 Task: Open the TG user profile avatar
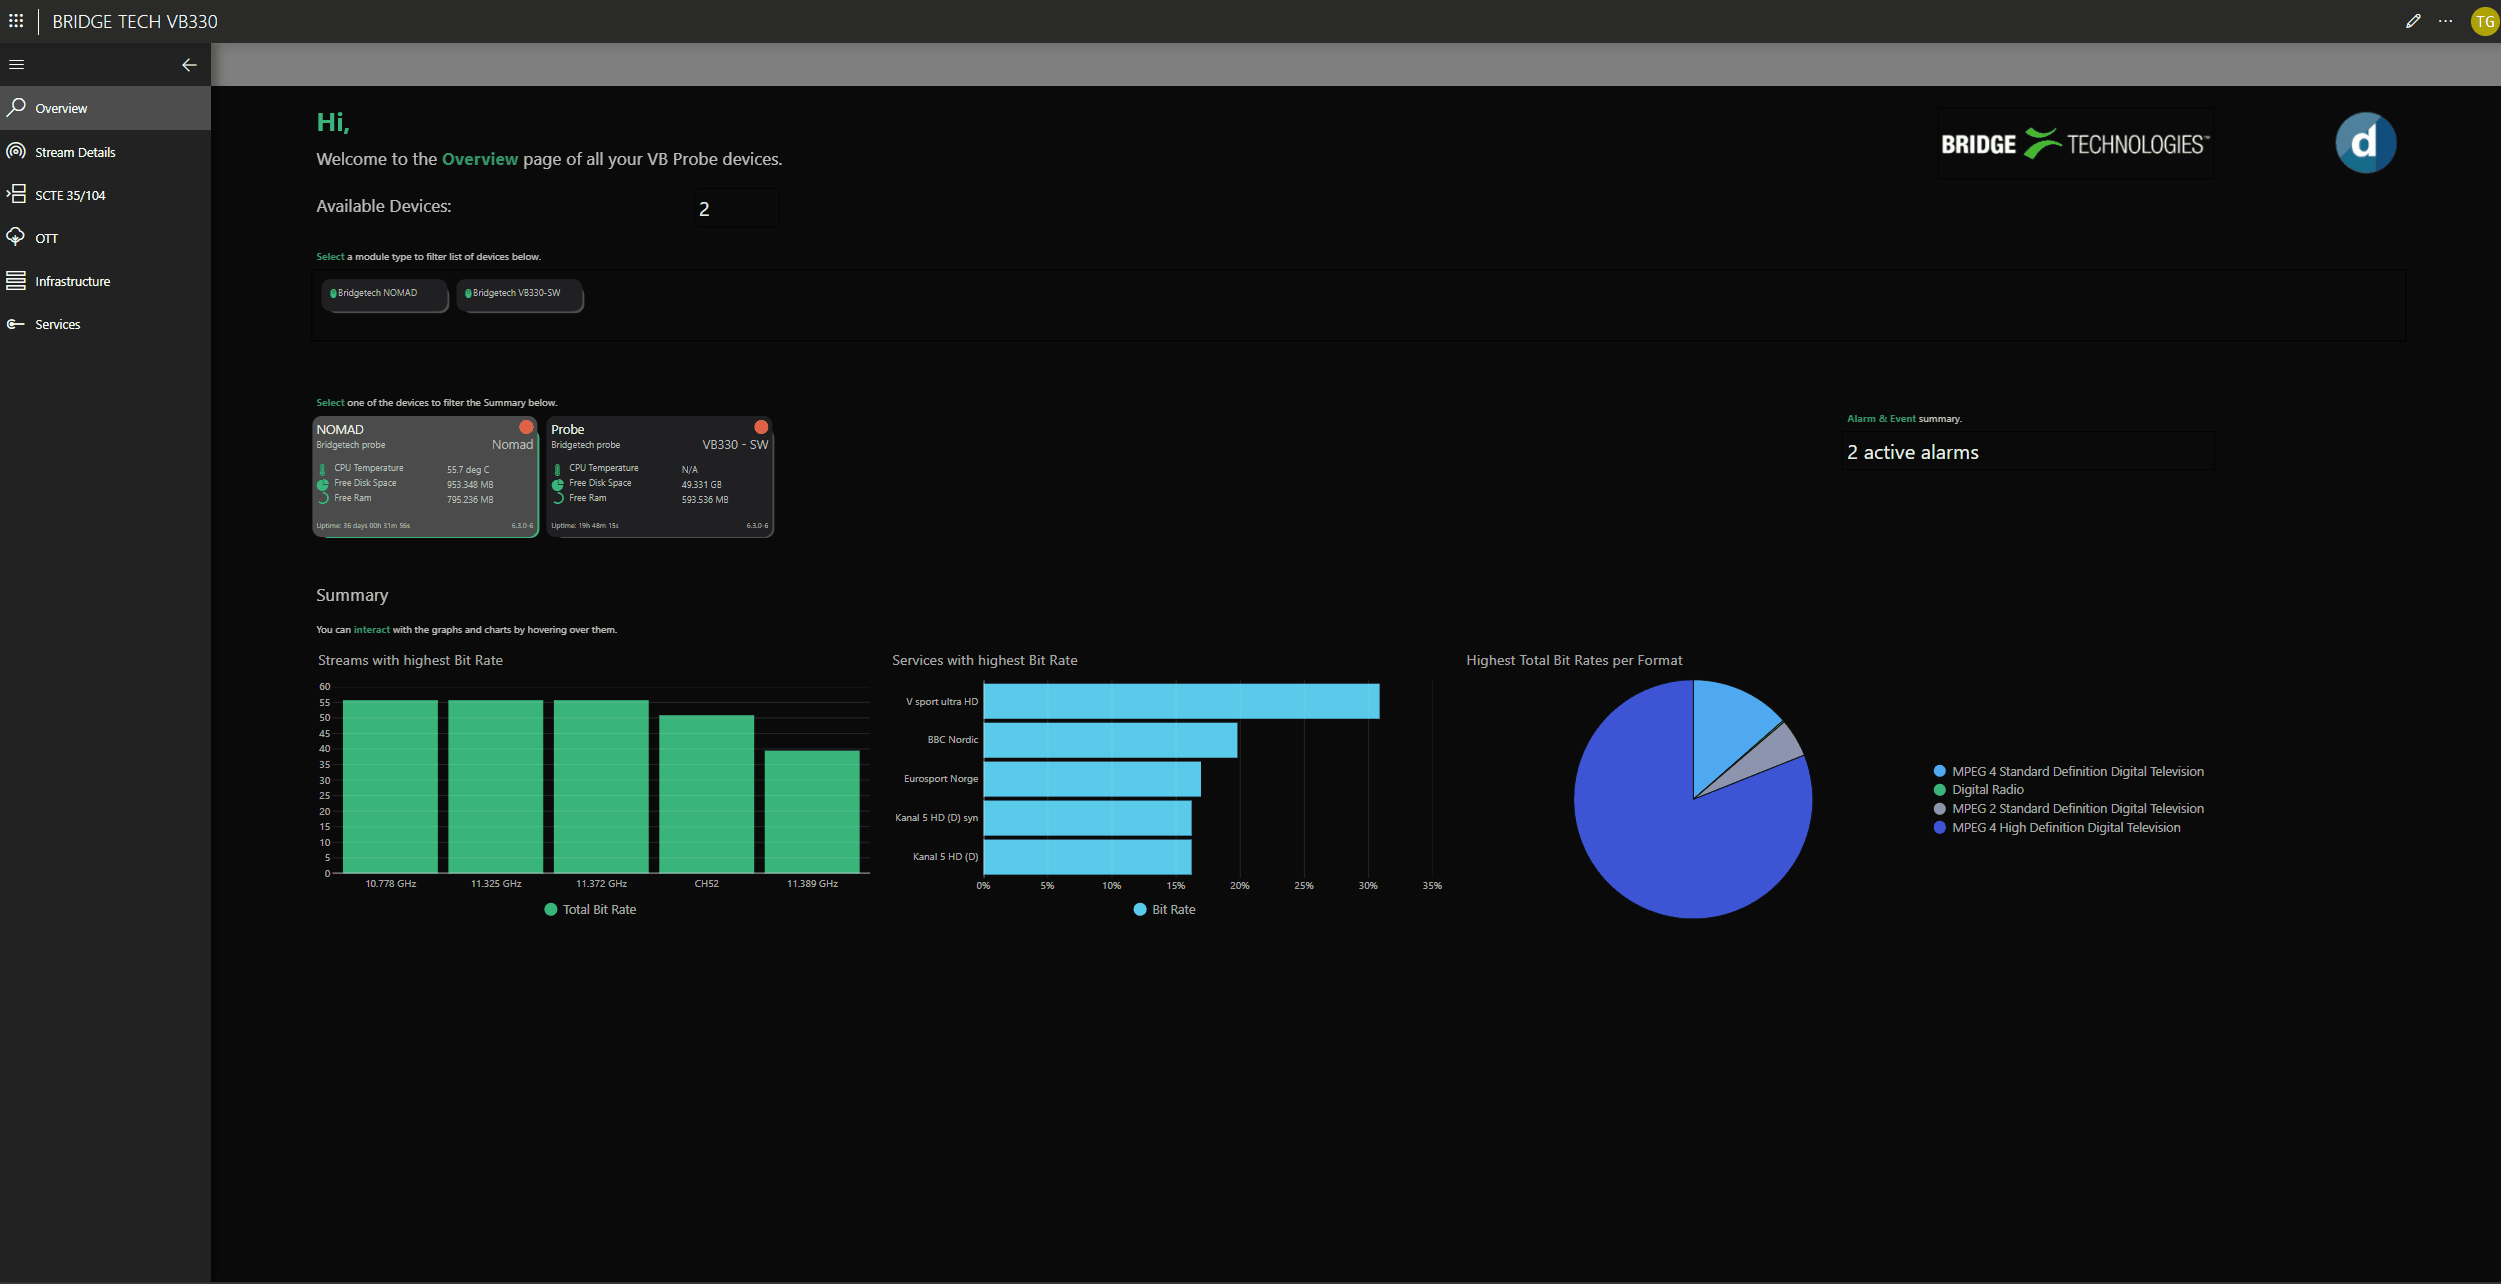pos(2484,21)
